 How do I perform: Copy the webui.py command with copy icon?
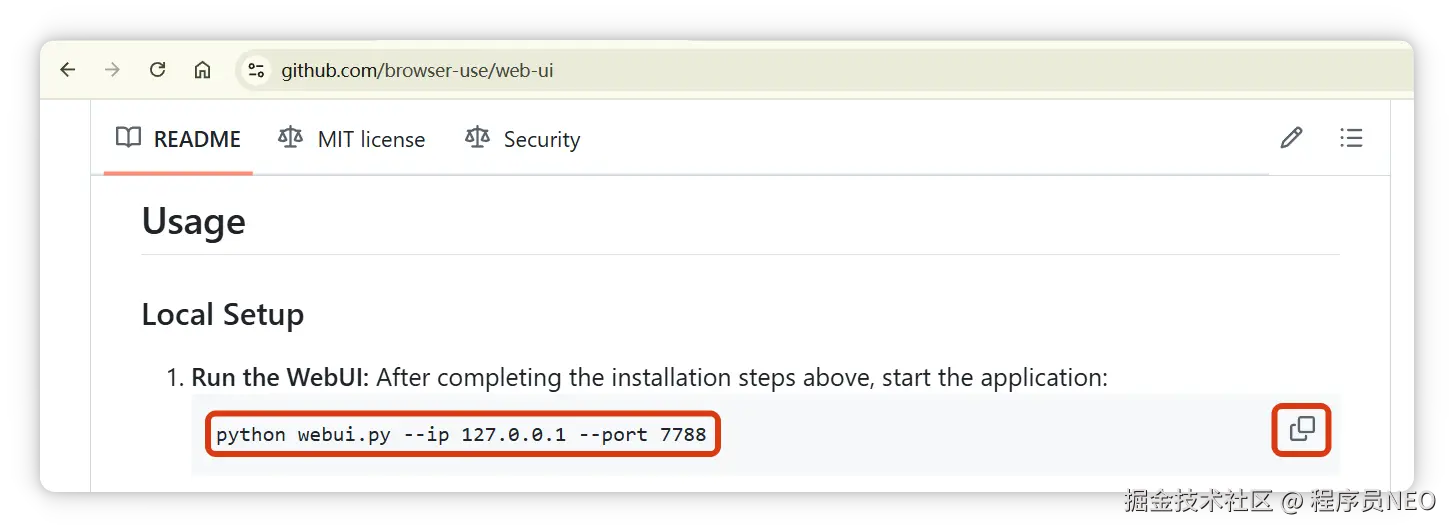(1302, 430)
